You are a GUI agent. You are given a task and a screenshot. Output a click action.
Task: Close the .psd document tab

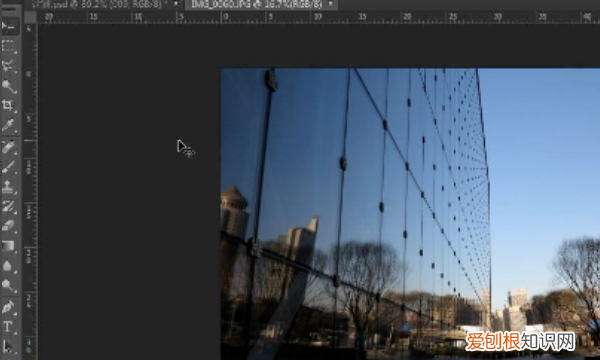coord(176,3)
